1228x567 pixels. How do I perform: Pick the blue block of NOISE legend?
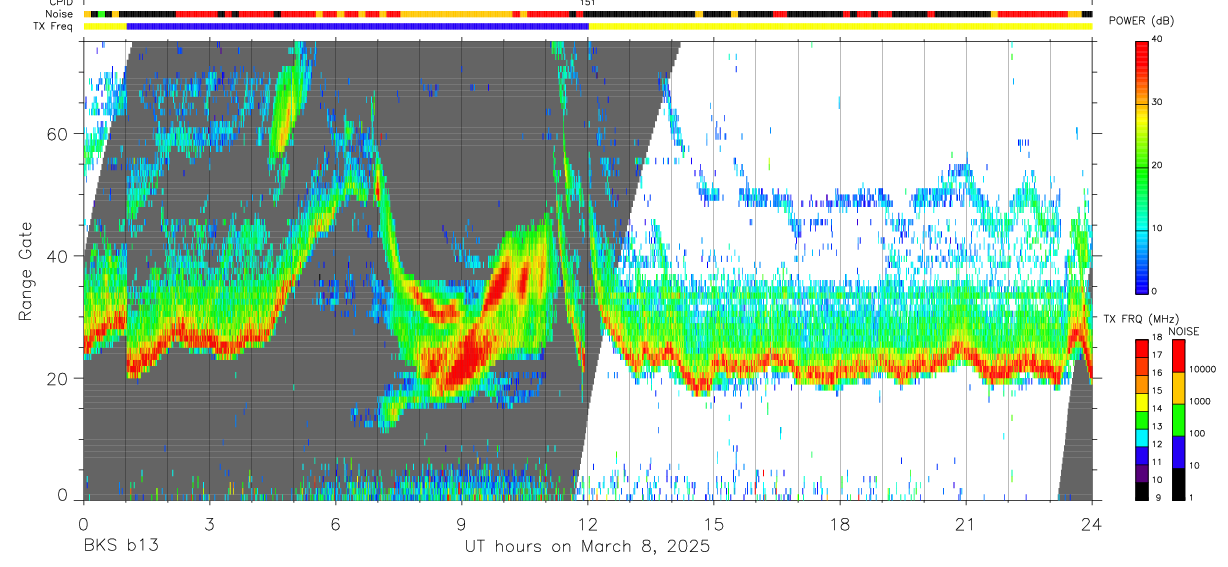tap(1178, 452)
